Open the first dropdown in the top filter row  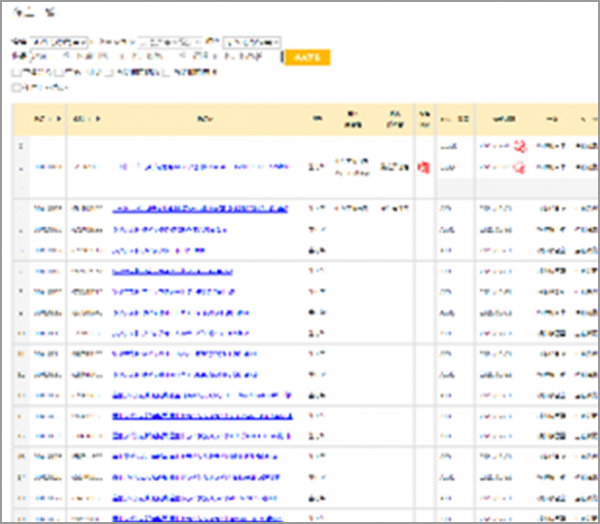point(60,42)
